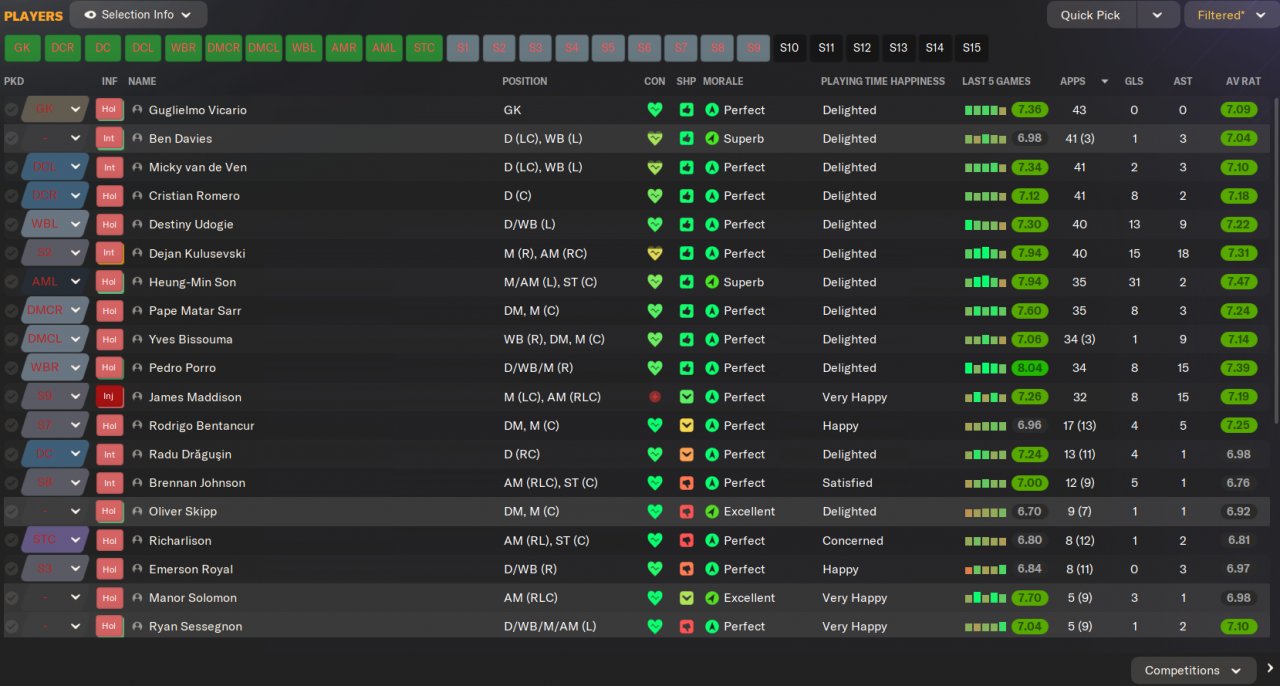Click the eye icon in Selection Info
Image resolution: width=1280 pixels, height=686 pixels.
pos(90,15)
